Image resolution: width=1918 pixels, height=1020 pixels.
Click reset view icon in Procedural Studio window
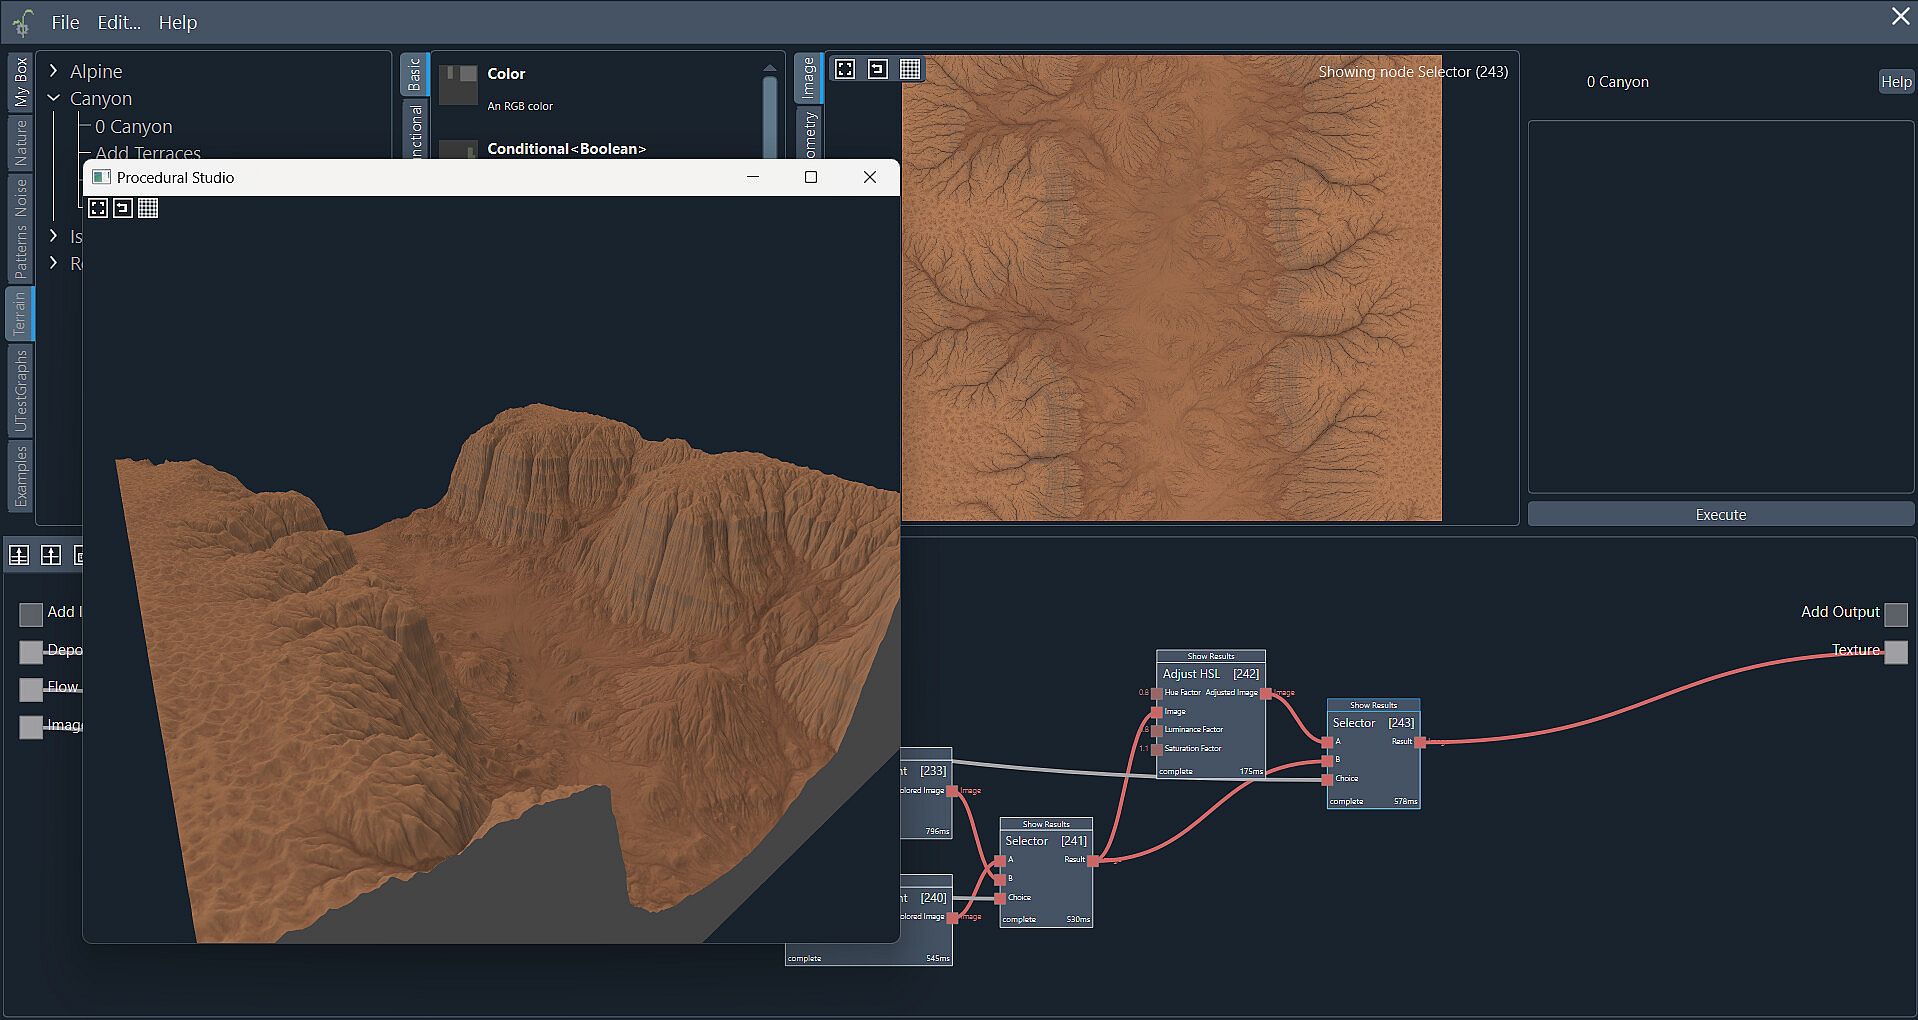click(123, 208)
